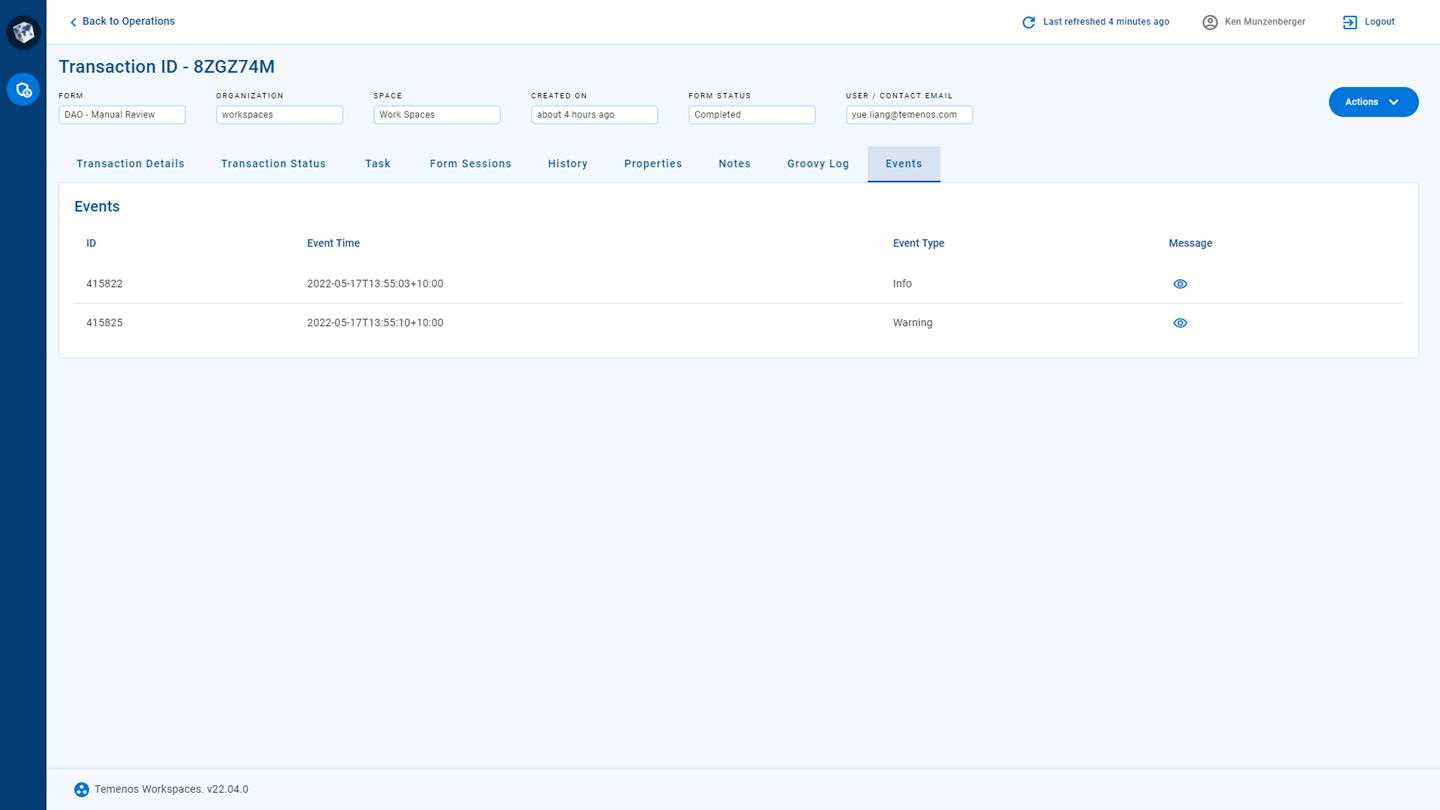This screenshot has height=810, width=1440.
Task: Switch to the Groovy Log tab
Action: (818, 163)
